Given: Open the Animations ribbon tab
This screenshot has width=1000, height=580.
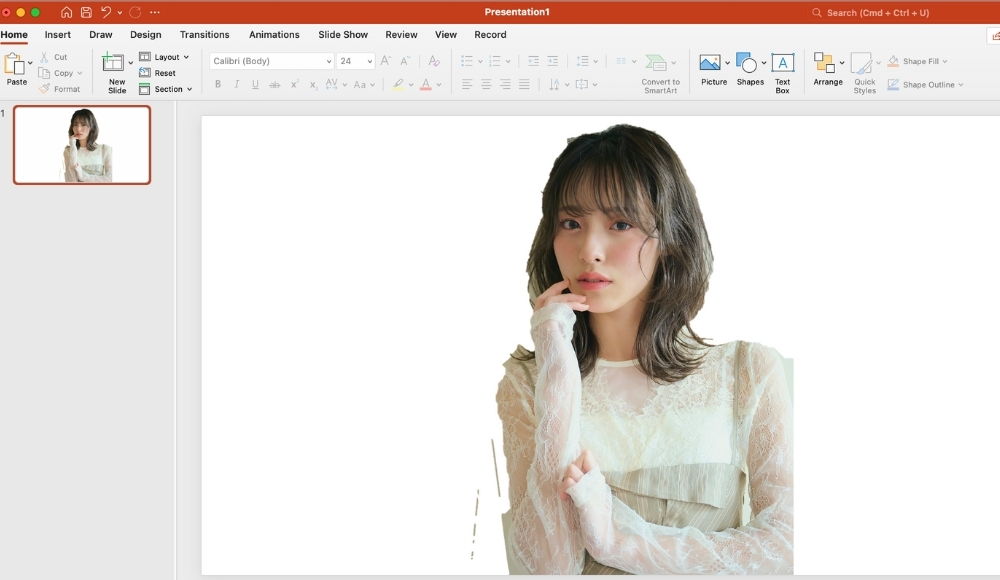Looking at the screenshot, I should pos(274,34).
